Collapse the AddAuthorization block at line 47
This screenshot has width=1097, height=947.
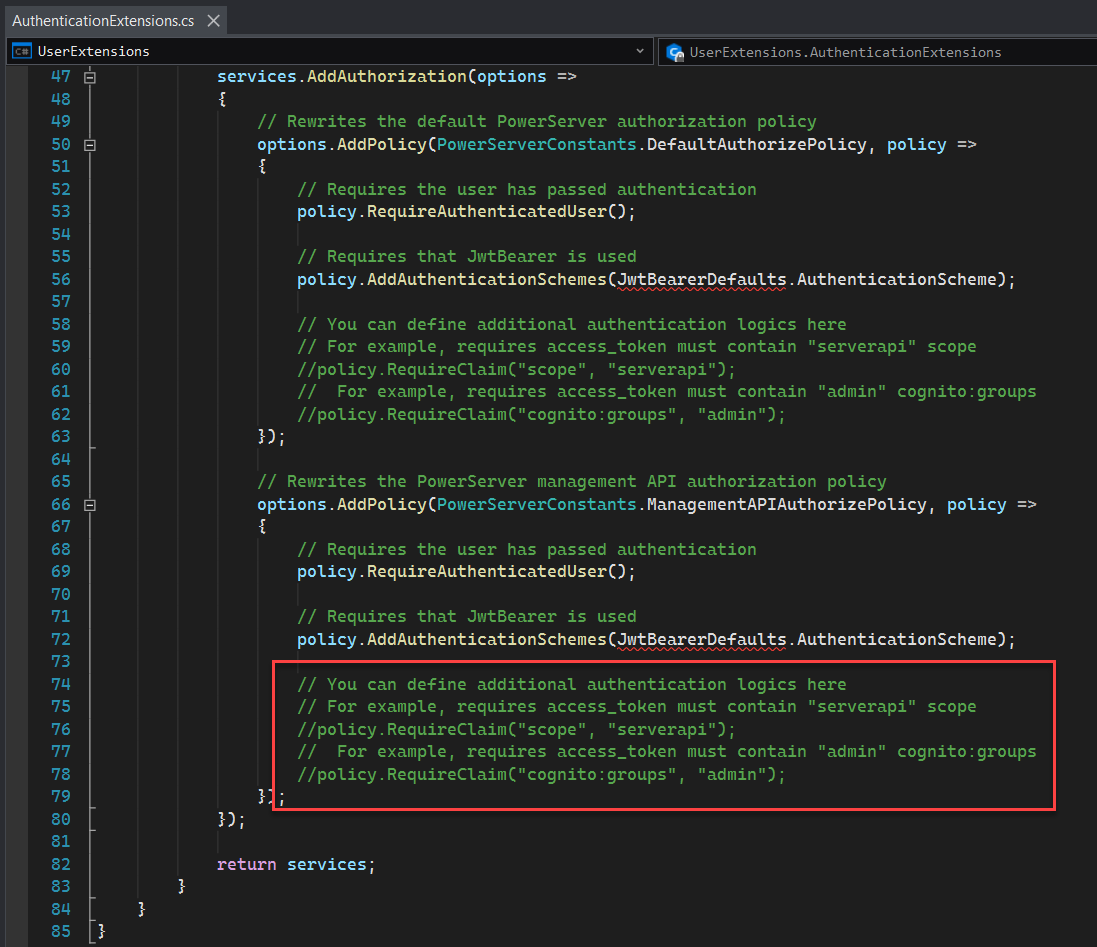(x=90, y=77)
